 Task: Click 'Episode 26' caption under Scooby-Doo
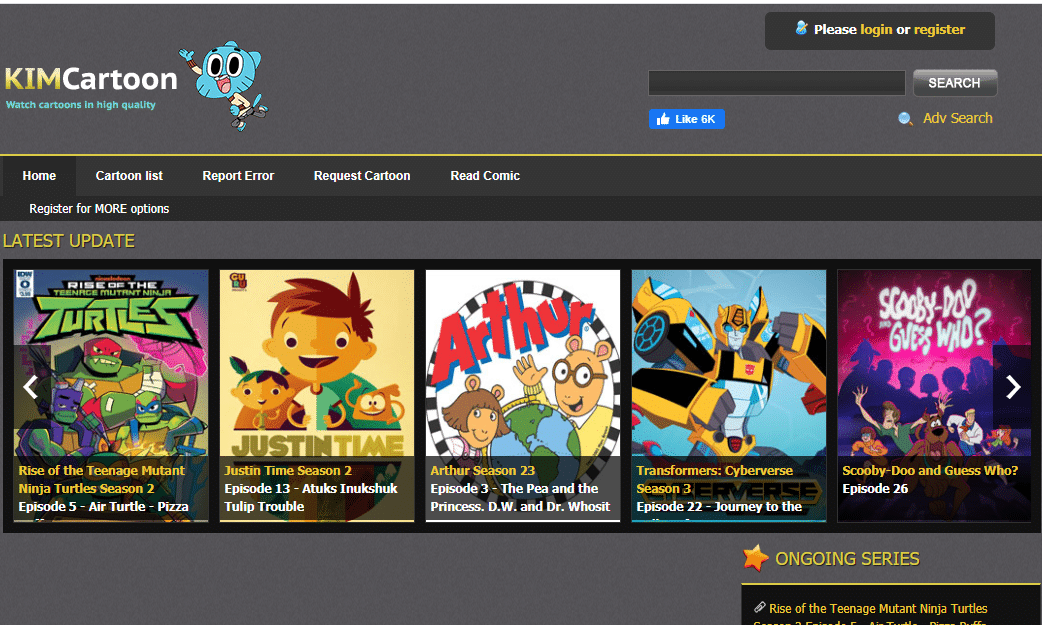click(875, 489)
